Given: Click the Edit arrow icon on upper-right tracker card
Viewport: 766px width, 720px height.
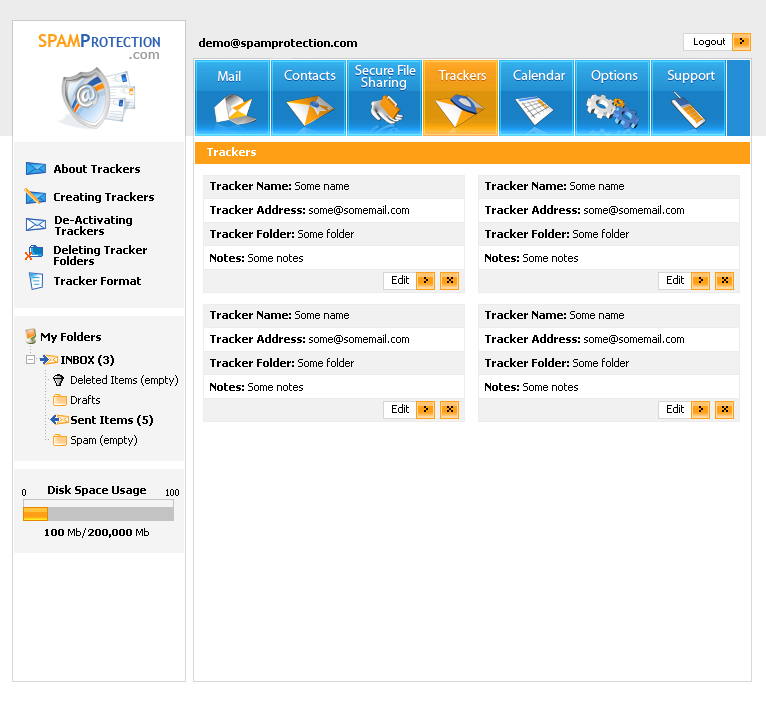Looking at the screenshot, I should click(701, 280).
